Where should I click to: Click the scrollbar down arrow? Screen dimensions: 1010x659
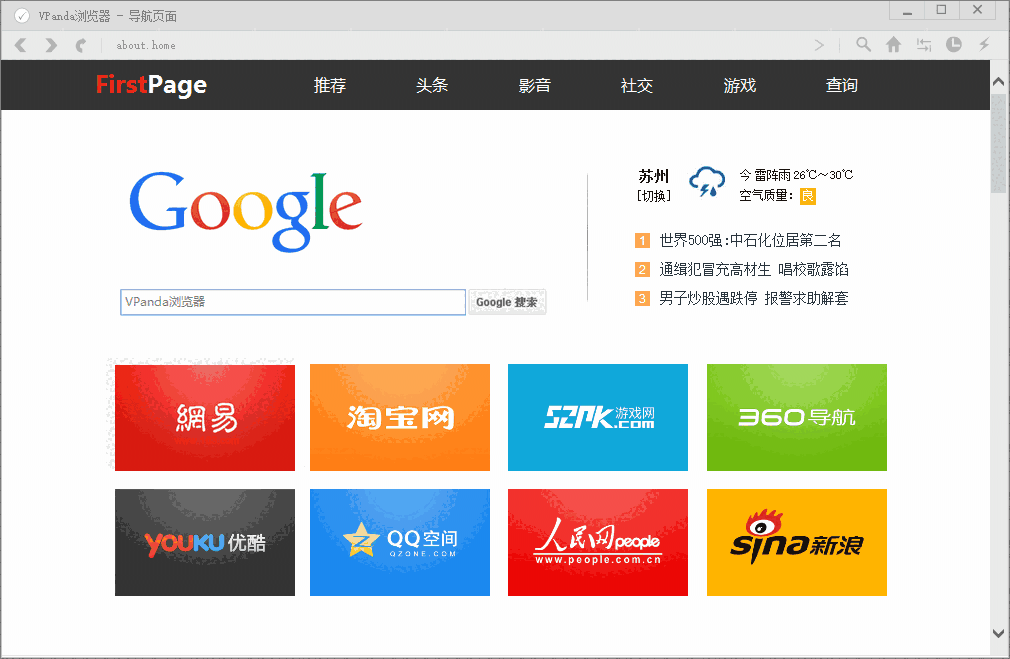pos(998,633)
